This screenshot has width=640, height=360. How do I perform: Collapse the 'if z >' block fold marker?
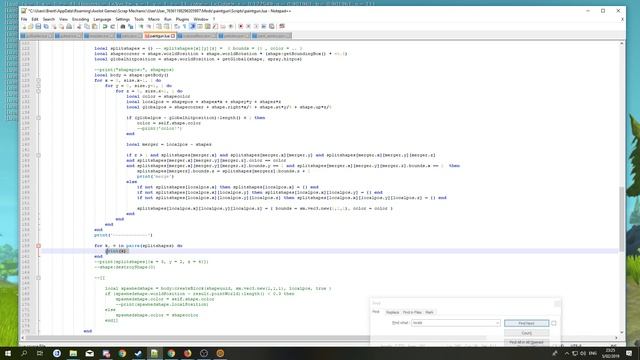(38, 155)
